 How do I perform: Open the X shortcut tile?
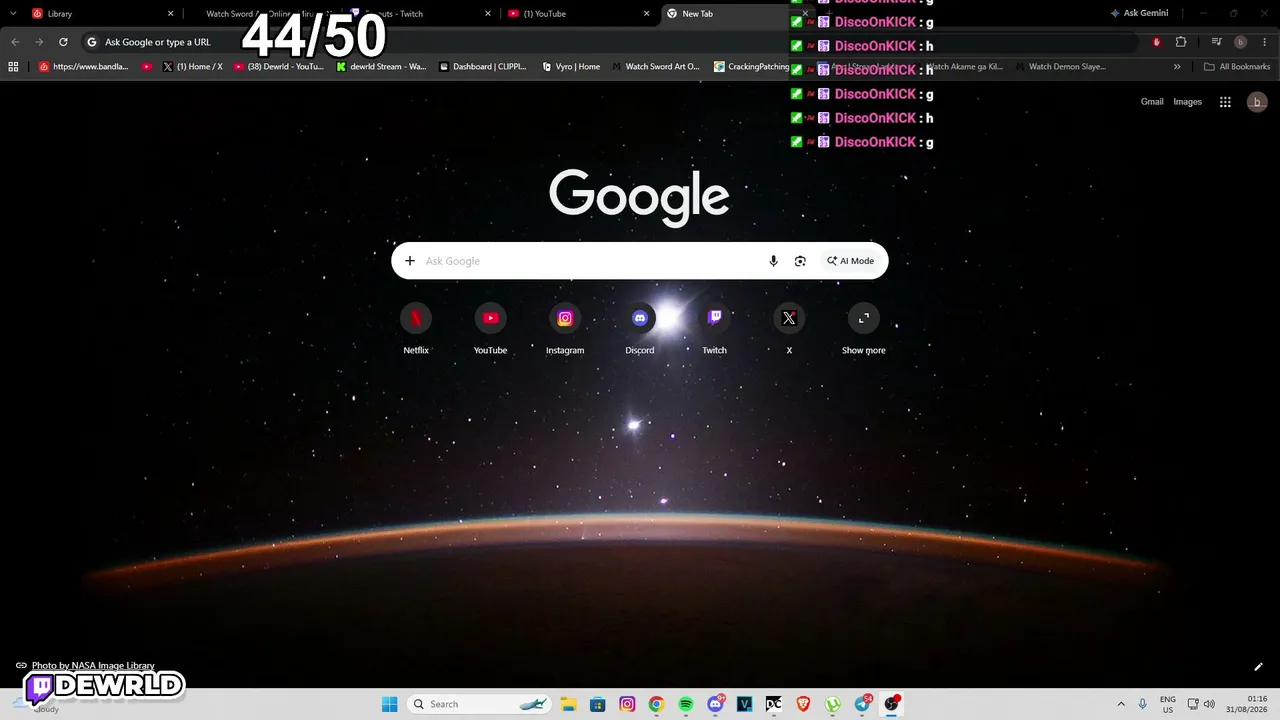pos(789,329)
